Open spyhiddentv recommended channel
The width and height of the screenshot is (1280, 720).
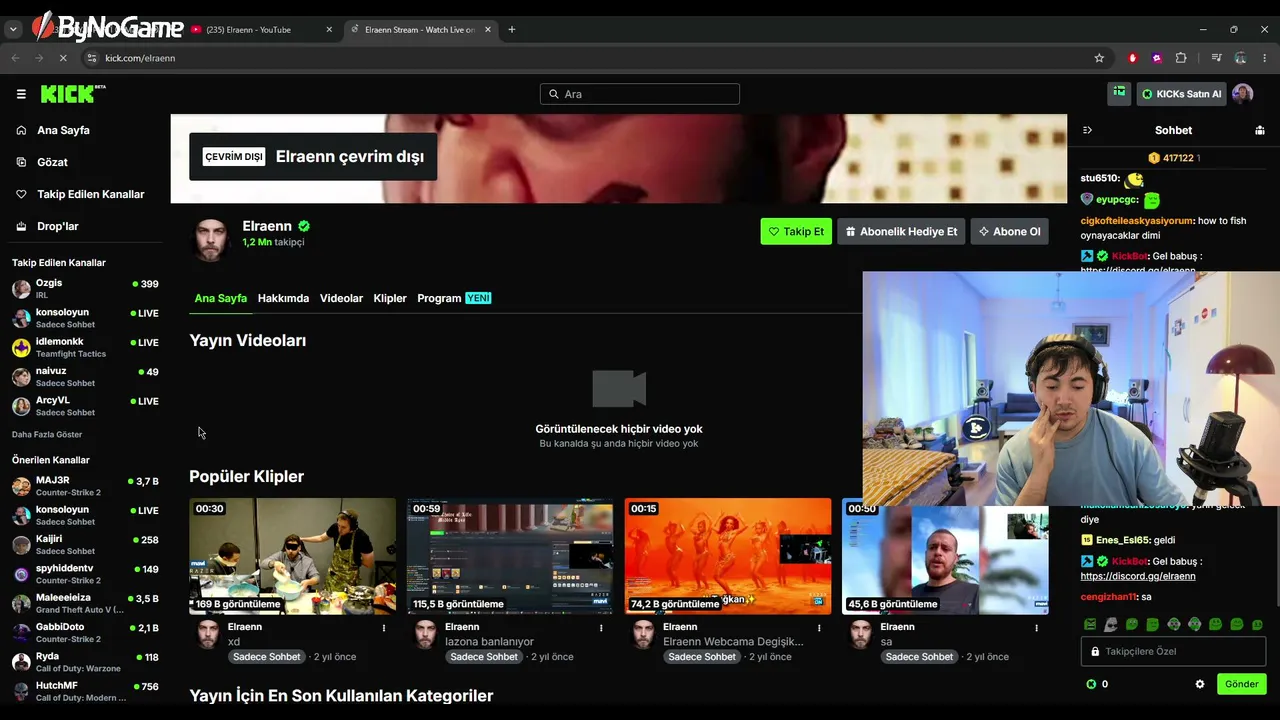(85, 574)
